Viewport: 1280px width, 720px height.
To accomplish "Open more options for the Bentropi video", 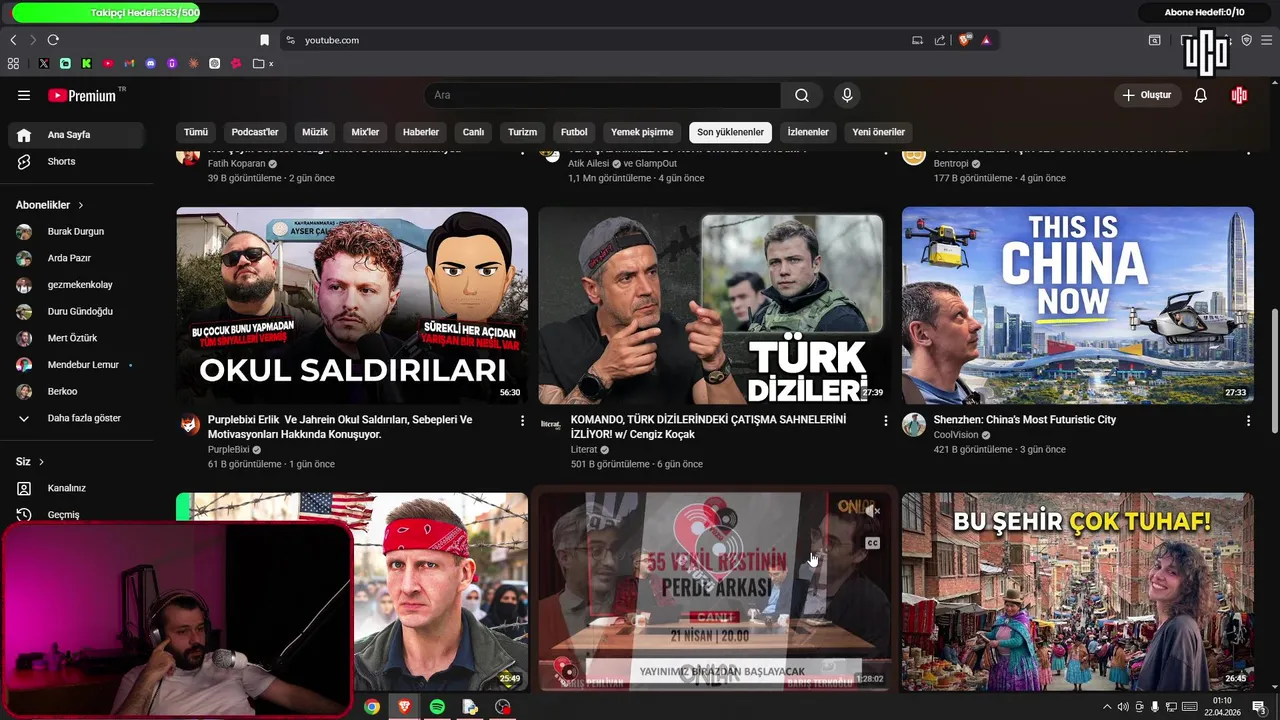I will (1248, 151).
